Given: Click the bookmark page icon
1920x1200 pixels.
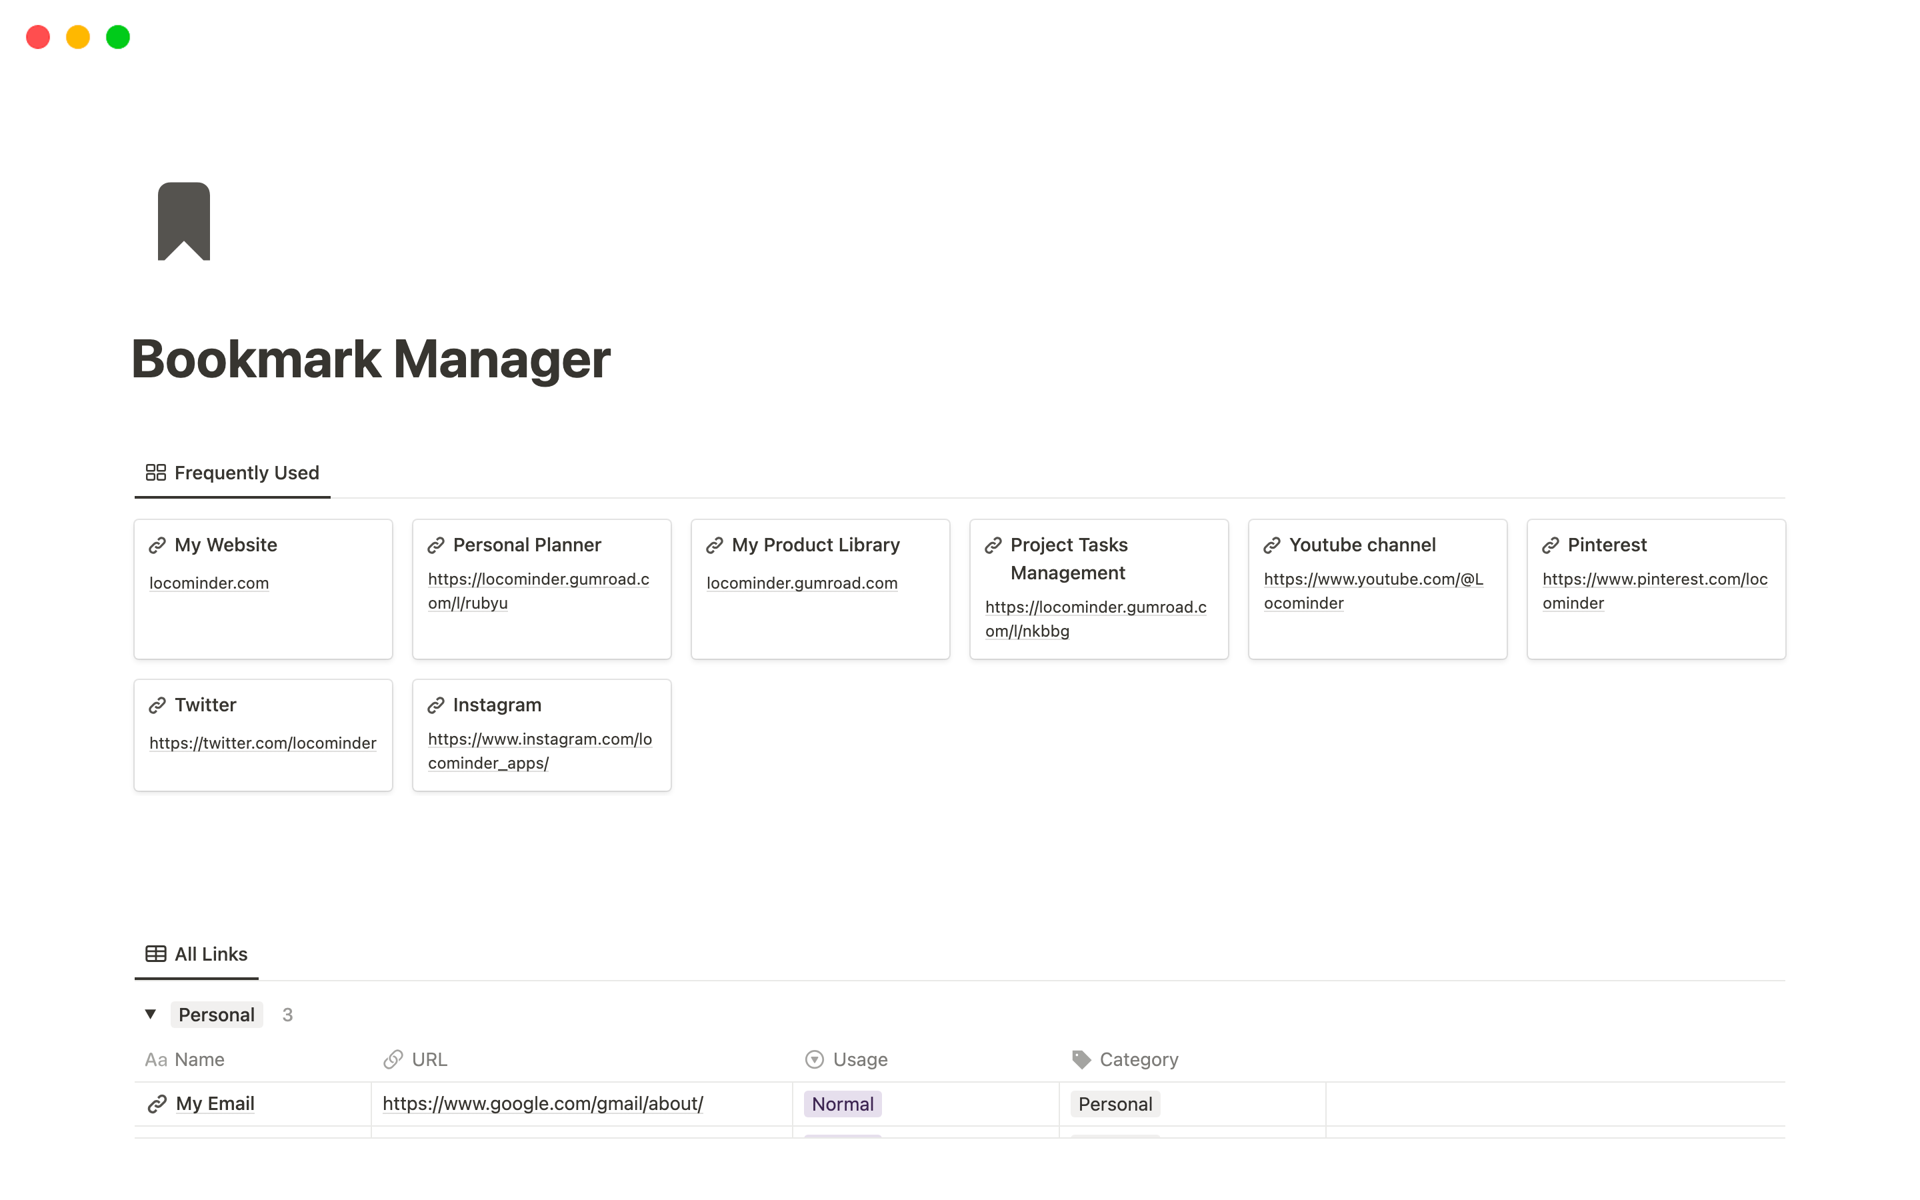Looking at the screenshot, I should coord(184,221).
